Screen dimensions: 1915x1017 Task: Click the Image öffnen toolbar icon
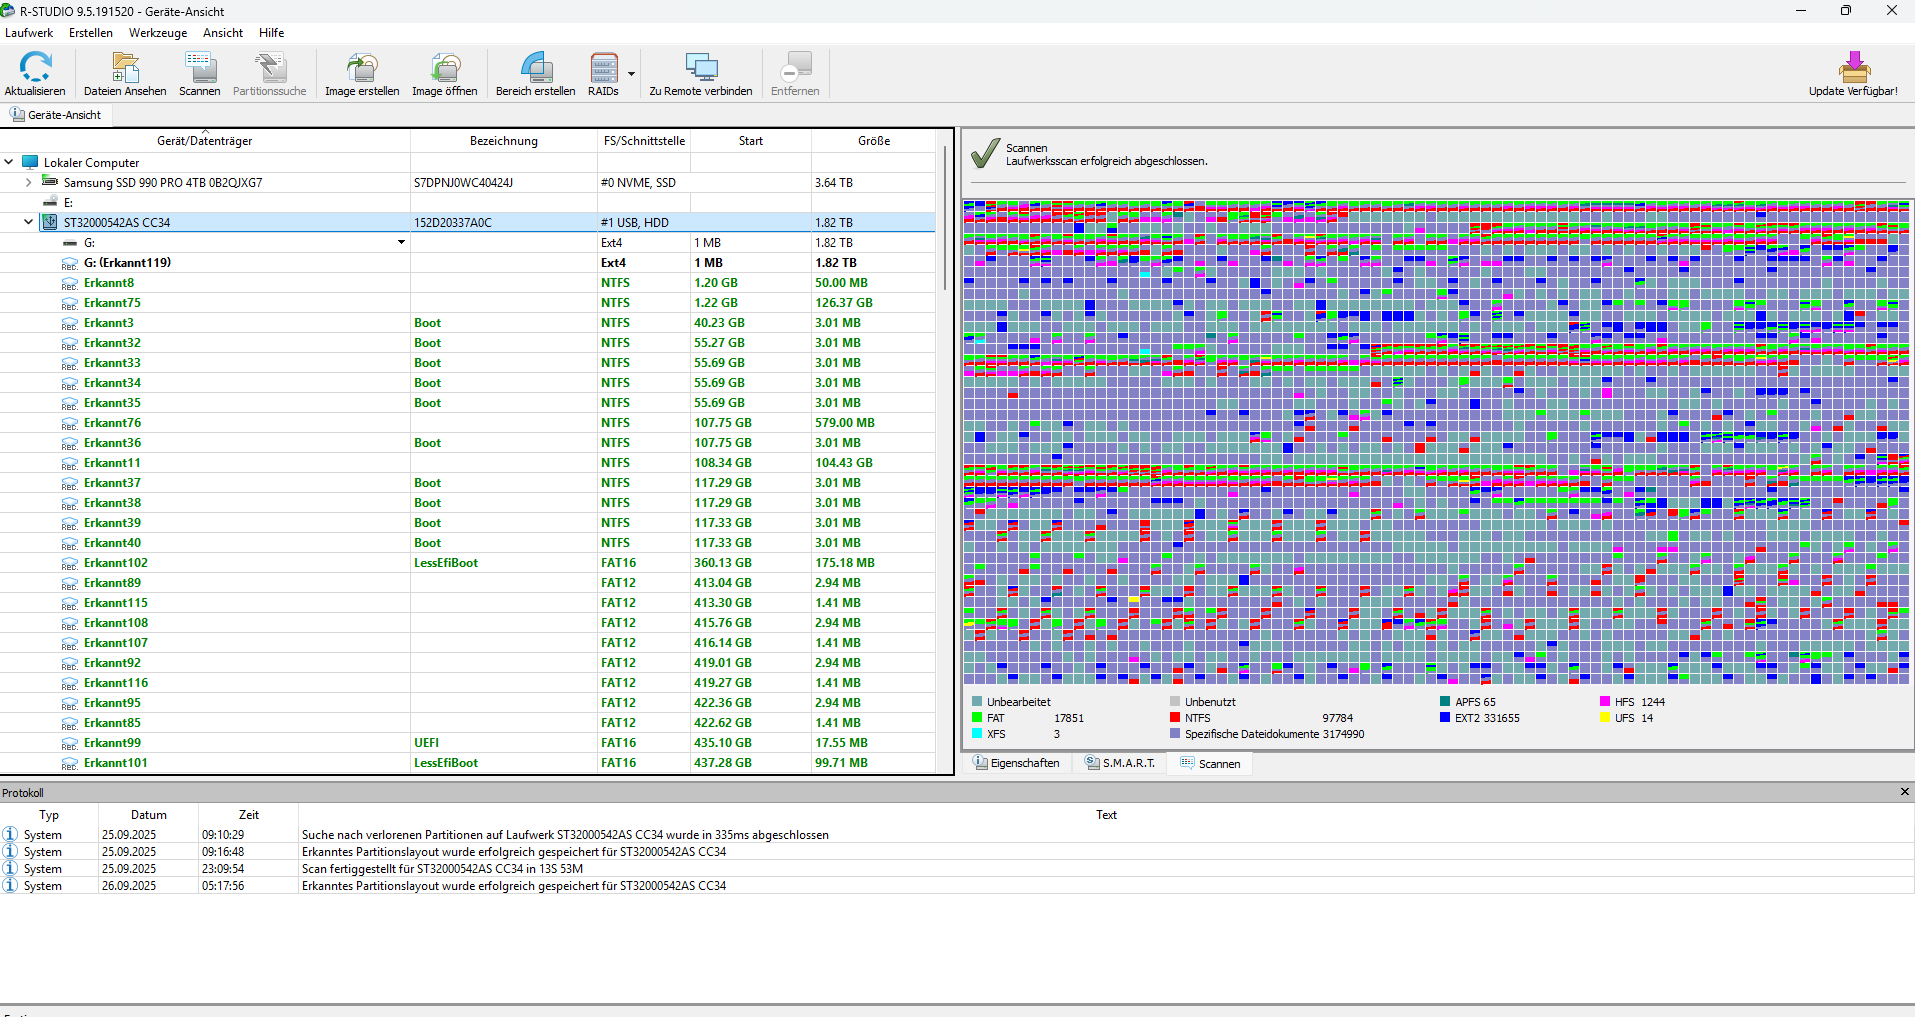tap(445, 67)
